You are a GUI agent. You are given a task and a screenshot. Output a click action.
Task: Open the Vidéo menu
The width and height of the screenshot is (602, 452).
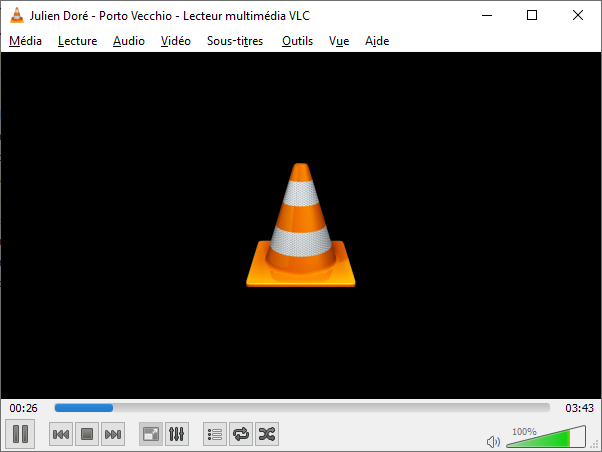click(175, 41)
